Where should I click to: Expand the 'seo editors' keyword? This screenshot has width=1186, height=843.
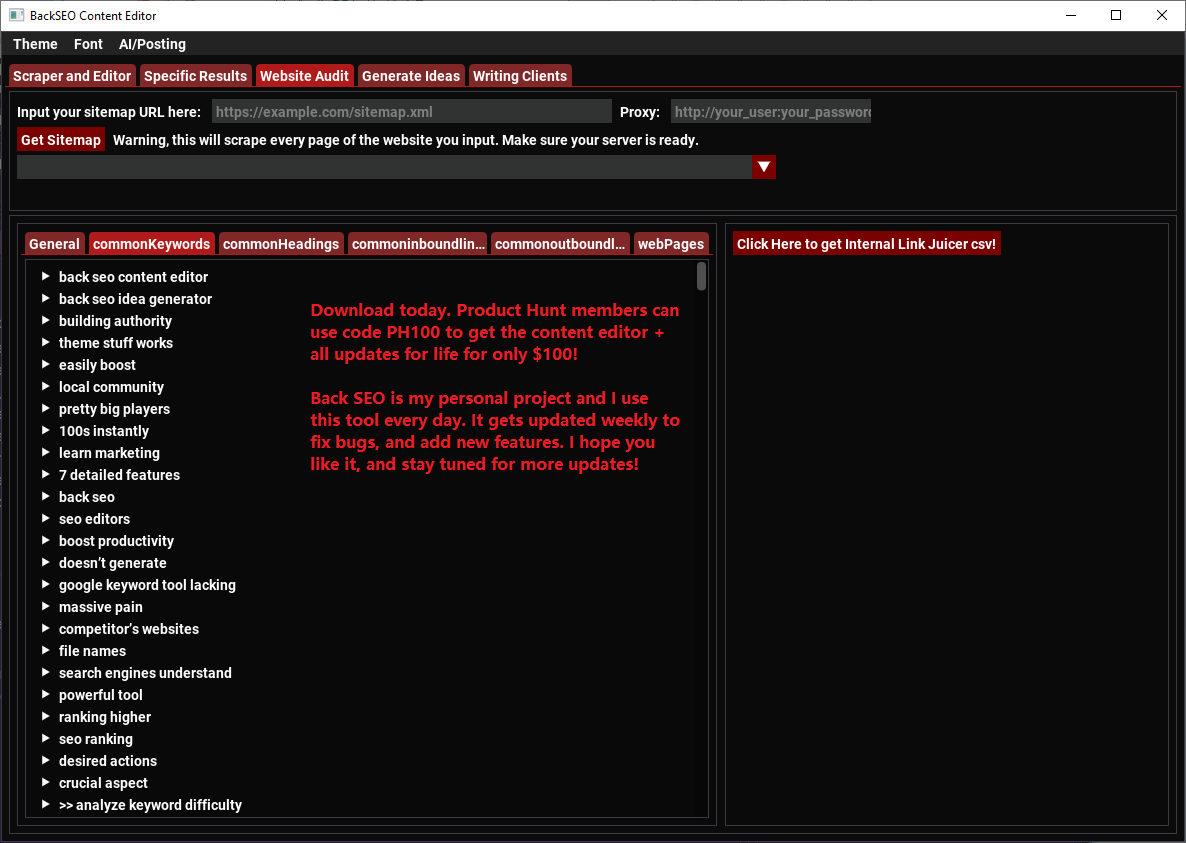(45, 518)
